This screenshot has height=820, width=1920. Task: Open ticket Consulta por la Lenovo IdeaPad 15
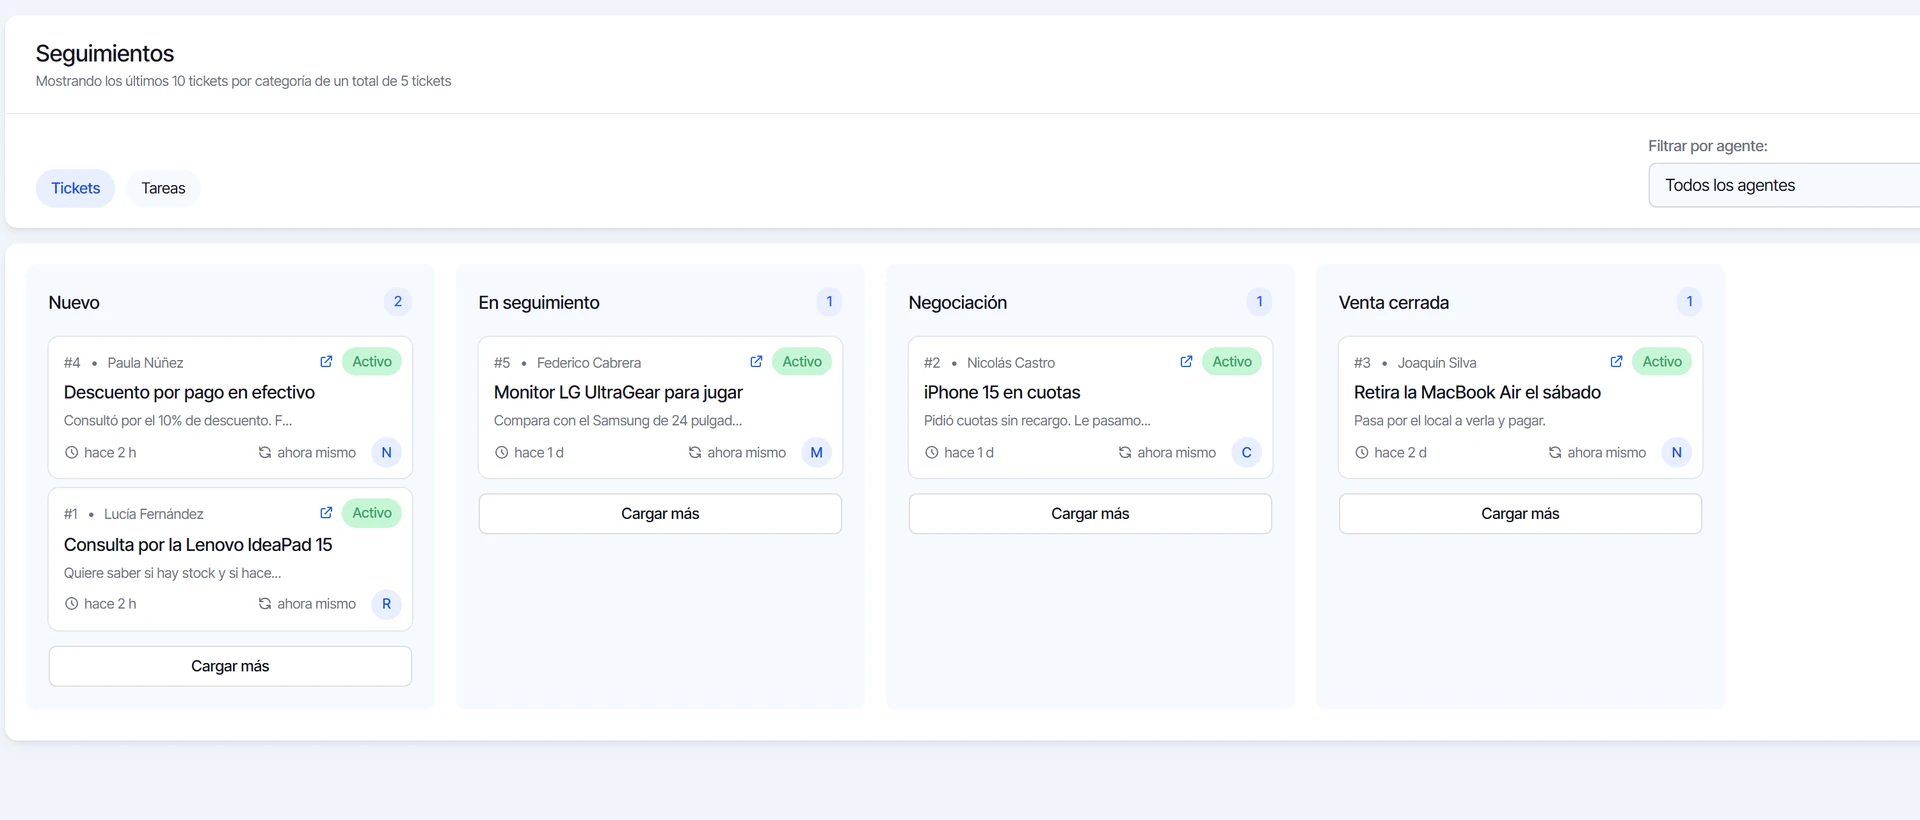198,545
